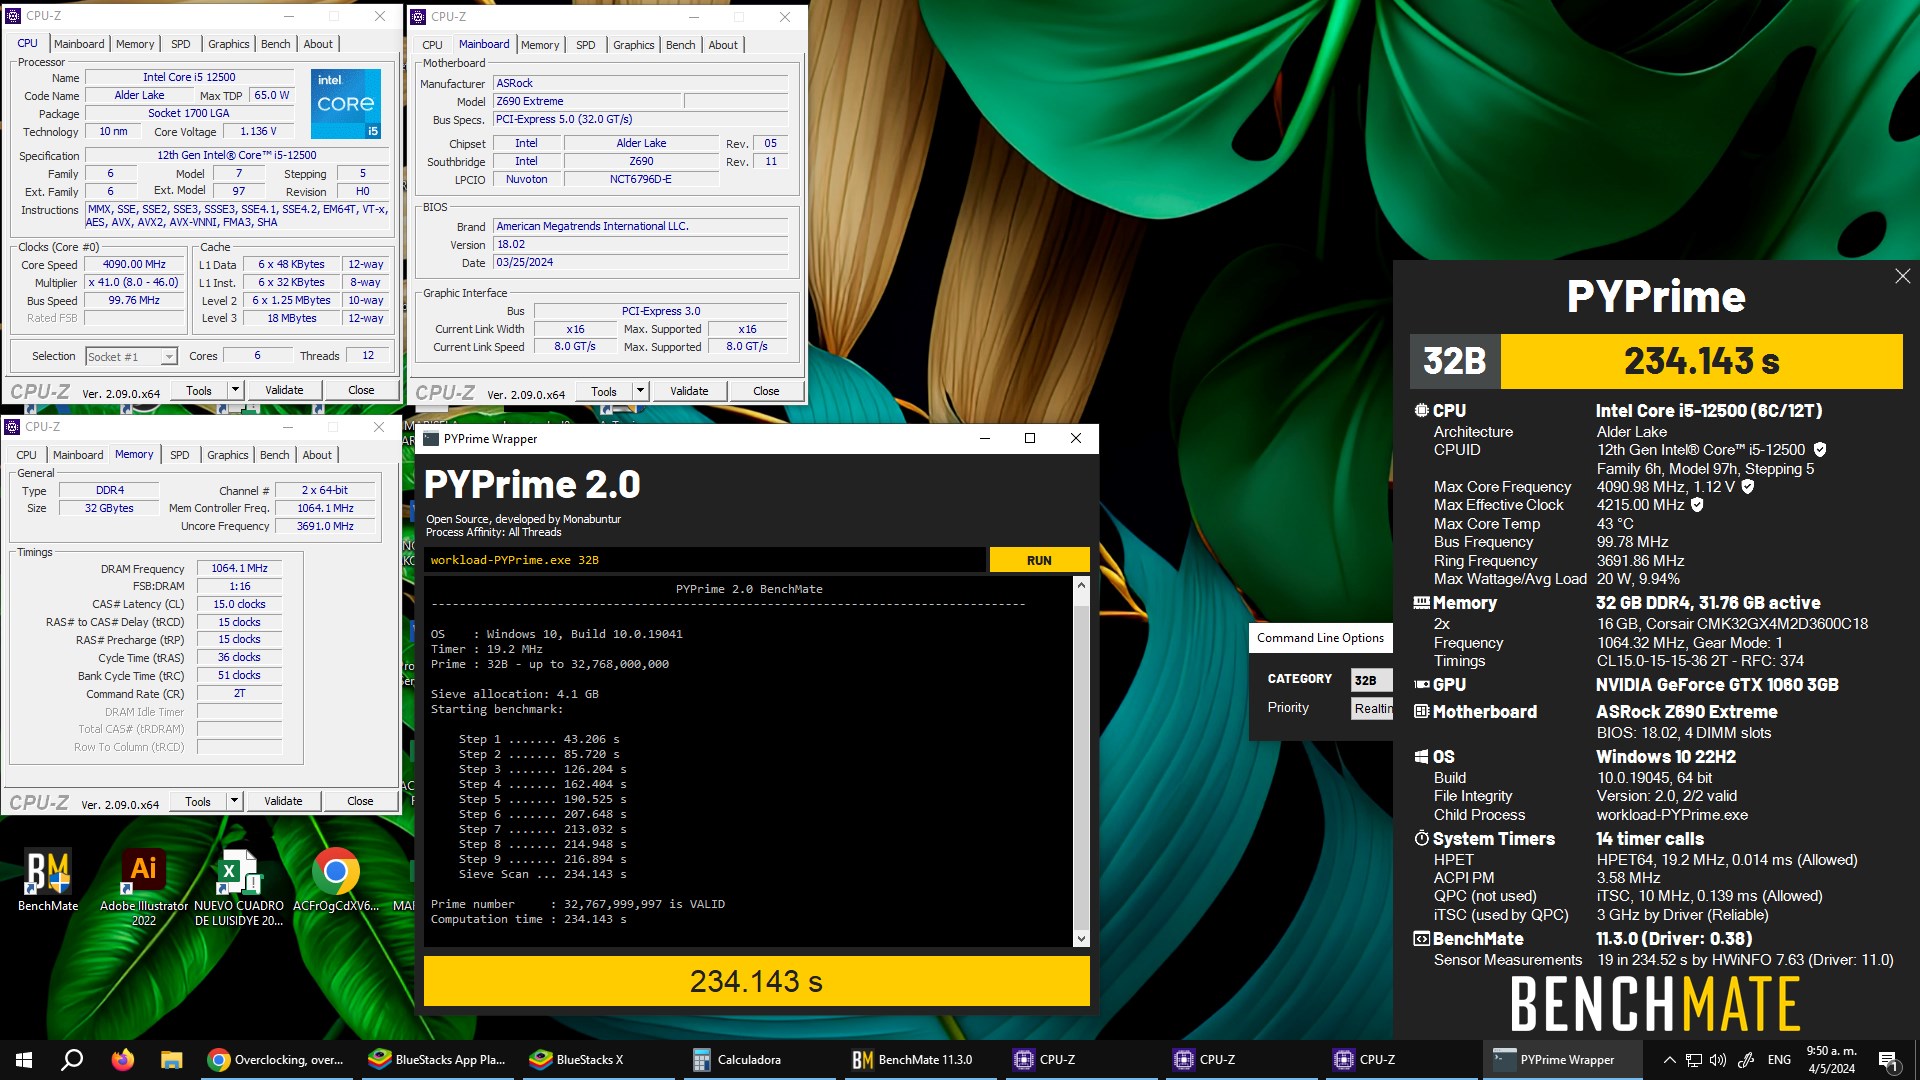Click Close in the Mainboard window
1920x1080 pixels.
point(766,391)
